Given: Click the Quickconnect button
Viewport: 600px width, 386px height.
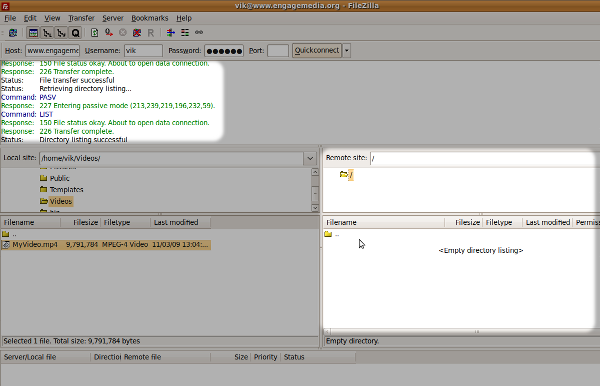Looking at the screenshot, I should pos(317,50).
